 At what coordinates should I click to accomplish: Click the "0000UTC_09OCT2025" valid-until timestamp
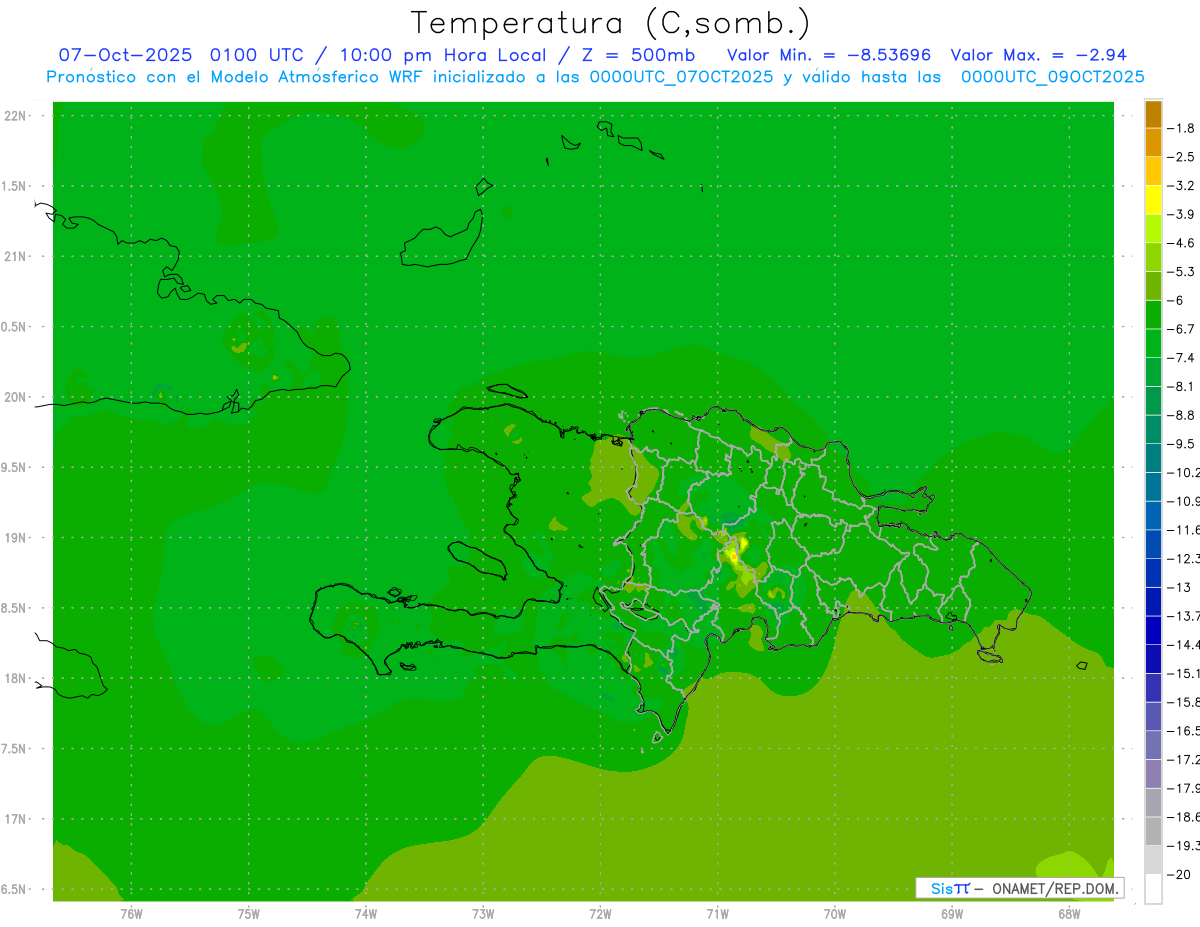pos(1052,77)
